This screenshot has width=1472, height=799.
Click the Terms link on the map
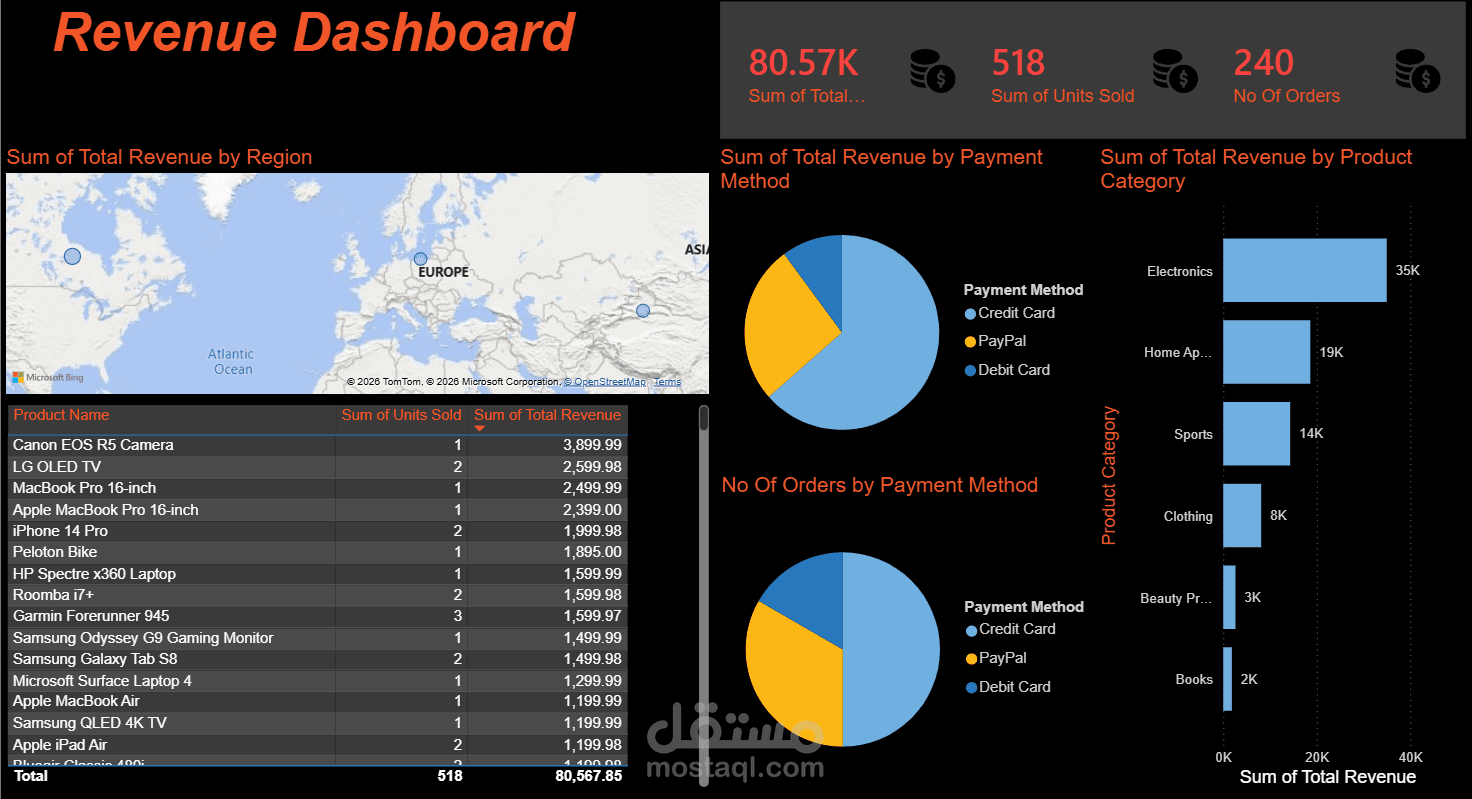coord(667,381)
